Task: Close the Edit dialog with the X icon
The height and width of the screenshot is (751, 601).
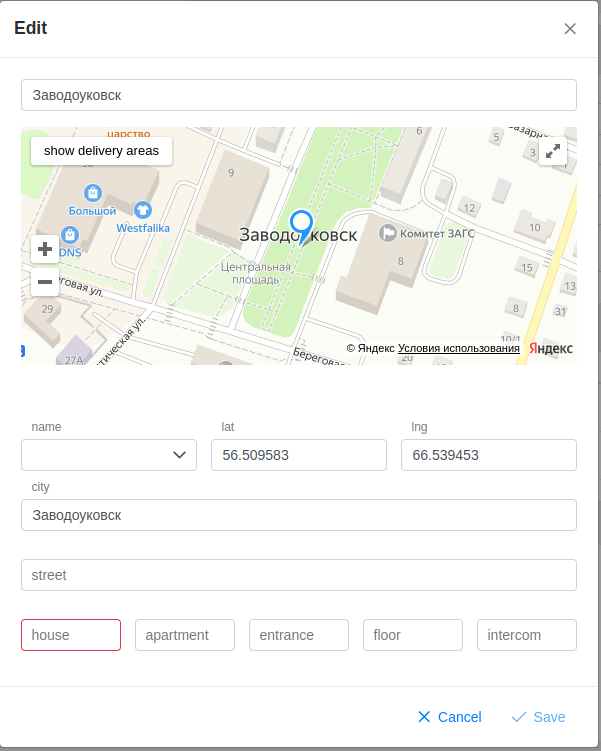Action: tap(570, 29)
